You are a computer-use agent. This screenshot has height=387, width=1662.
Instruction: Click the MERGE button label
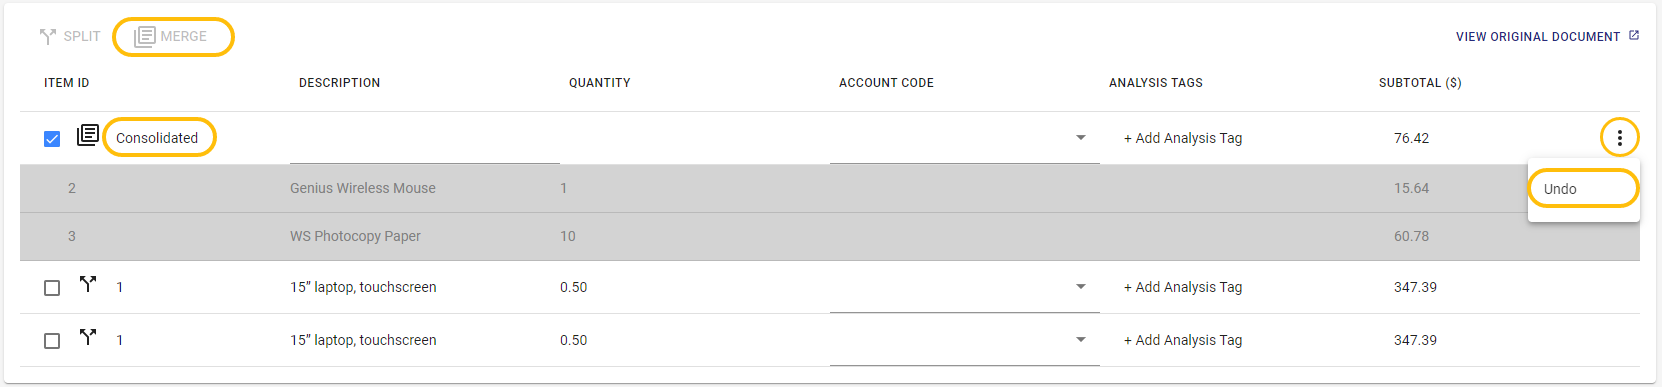point(184,37)
